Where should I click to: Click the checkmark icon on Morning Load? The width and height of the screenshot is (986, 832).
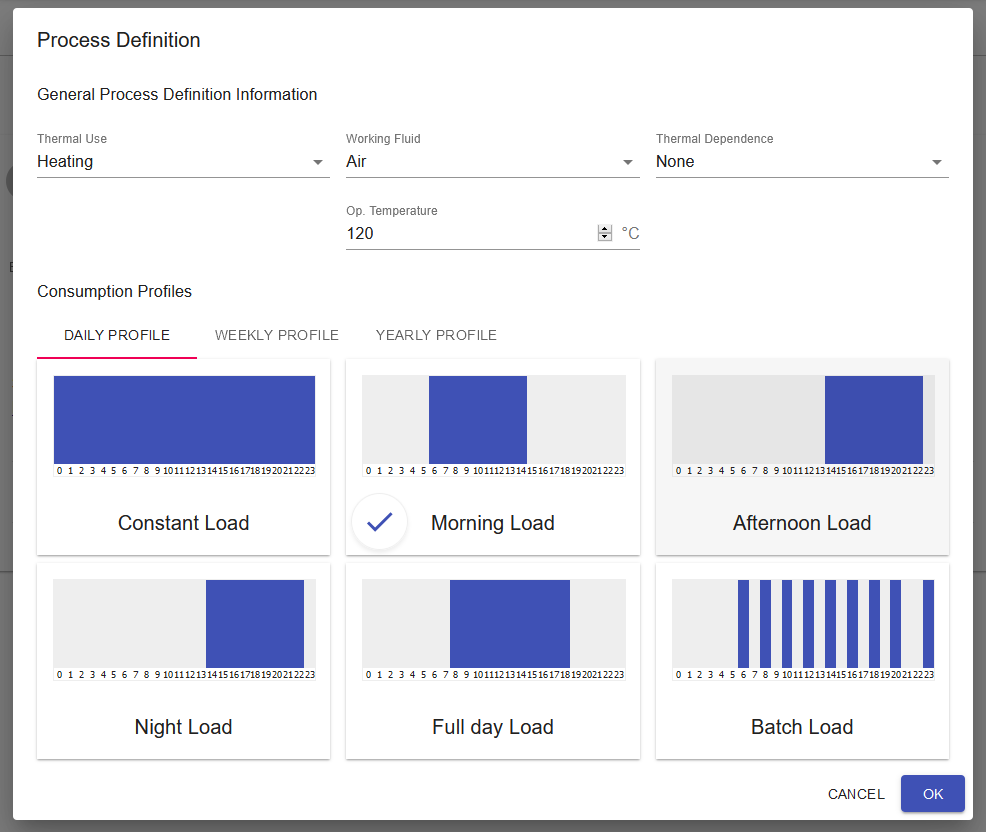coord(379,522)
